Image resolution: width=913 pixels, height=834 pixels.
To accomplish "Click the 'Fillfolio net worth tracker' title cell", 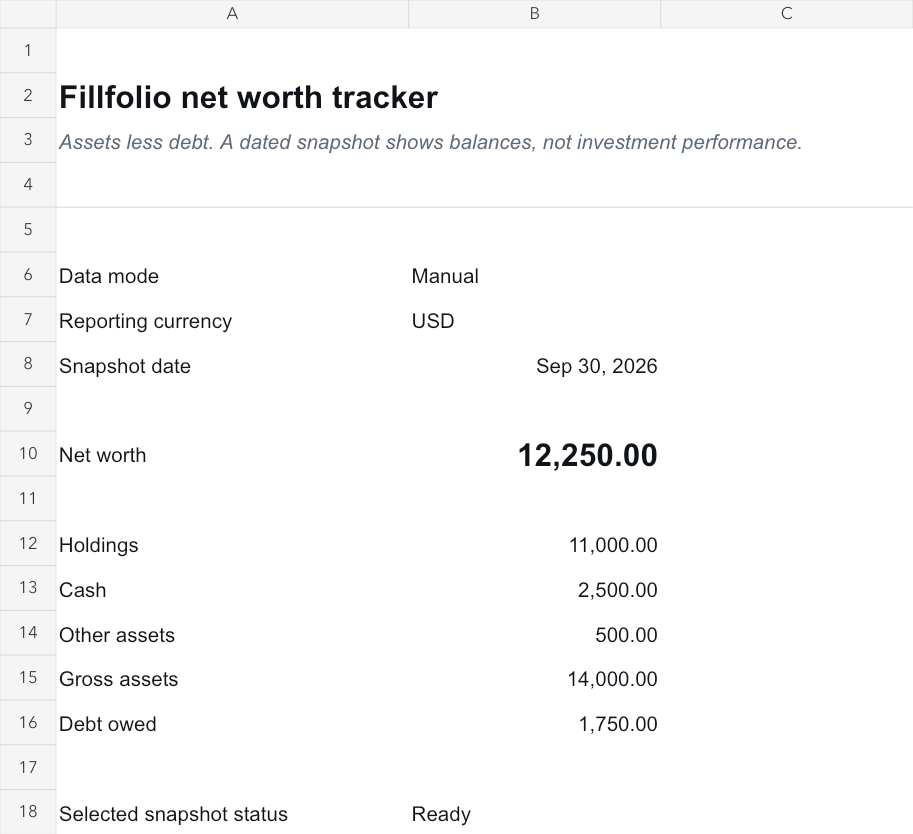I will (x=232, y=96).
